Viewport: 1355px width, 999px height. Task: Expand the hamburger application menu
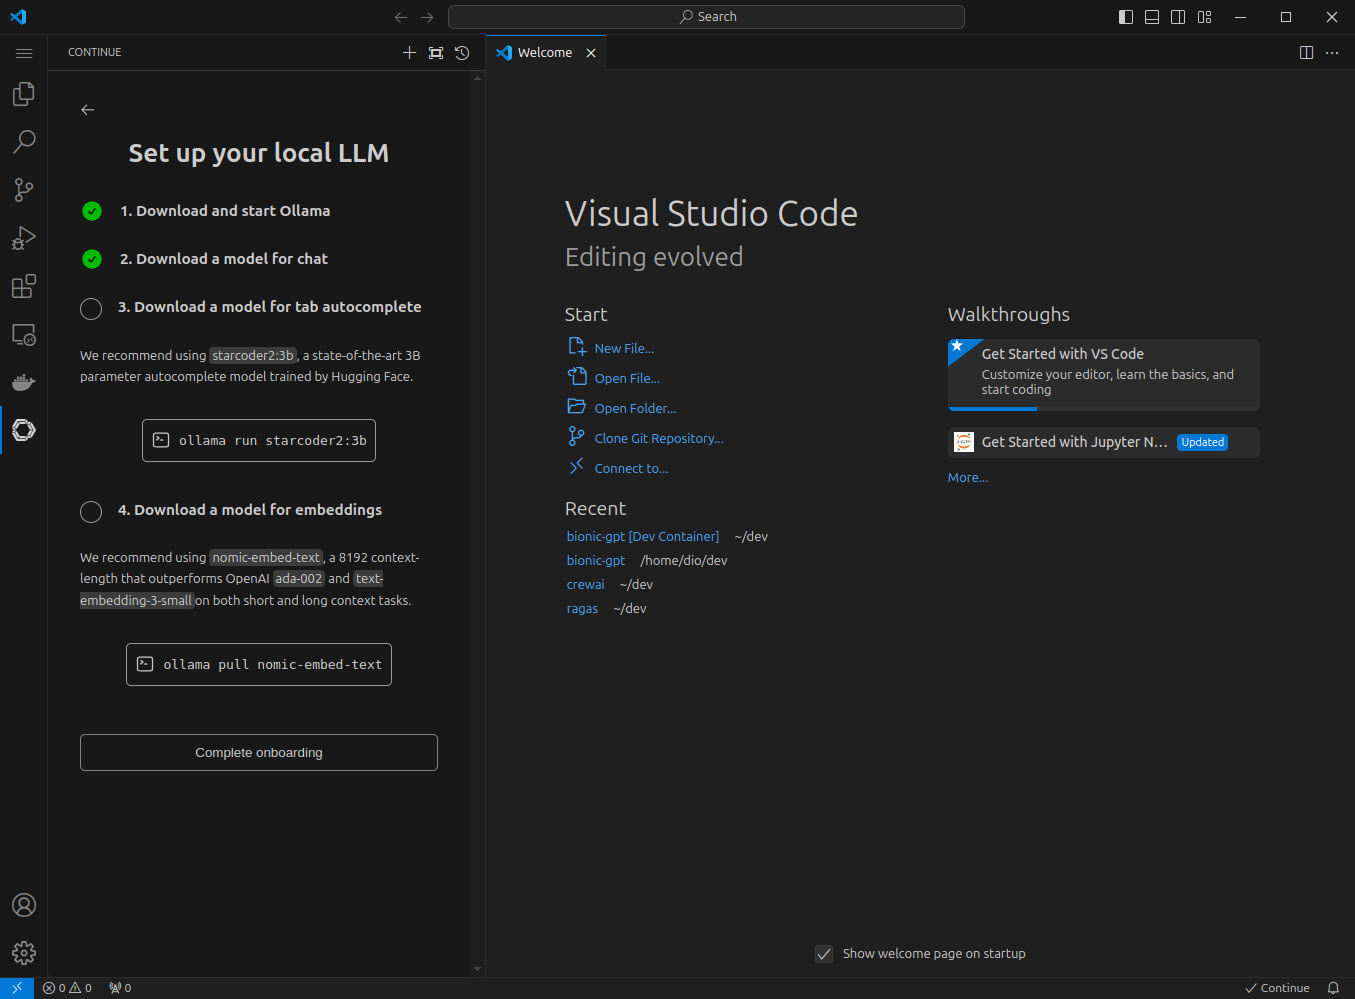(24, 53)
